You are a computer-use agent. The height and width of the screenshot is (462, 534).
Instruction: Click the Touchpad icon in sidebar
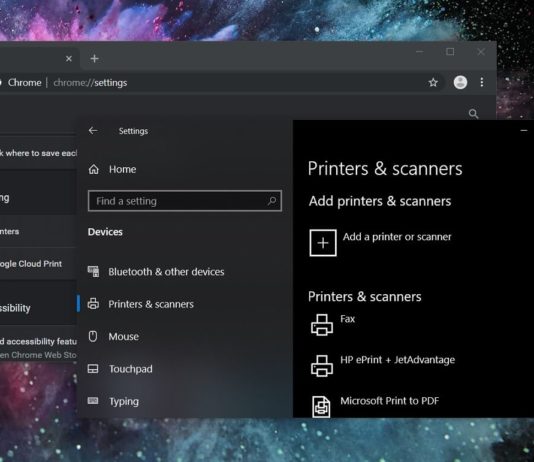(93, 369)
